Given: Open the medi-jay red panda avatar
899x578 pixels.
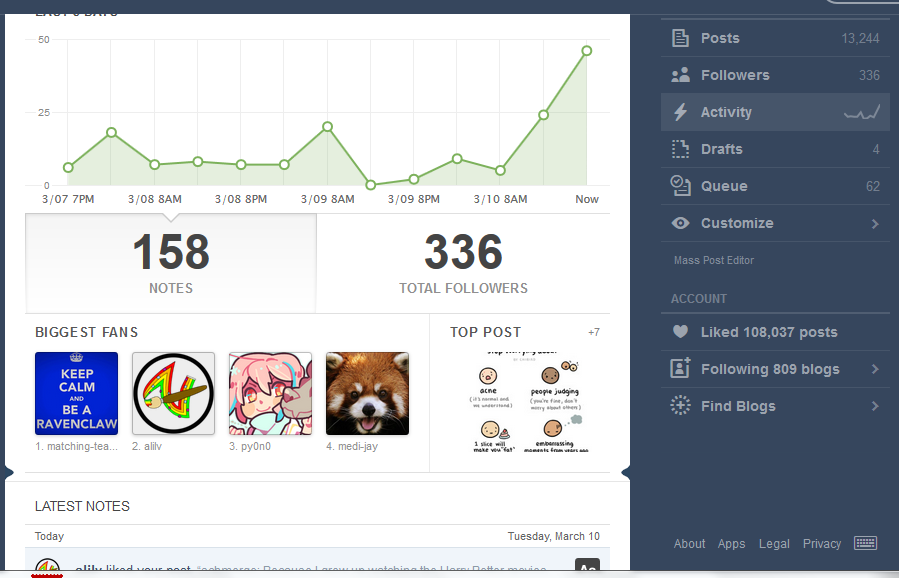Looking at the screenshot, I should tap(368, 393).
